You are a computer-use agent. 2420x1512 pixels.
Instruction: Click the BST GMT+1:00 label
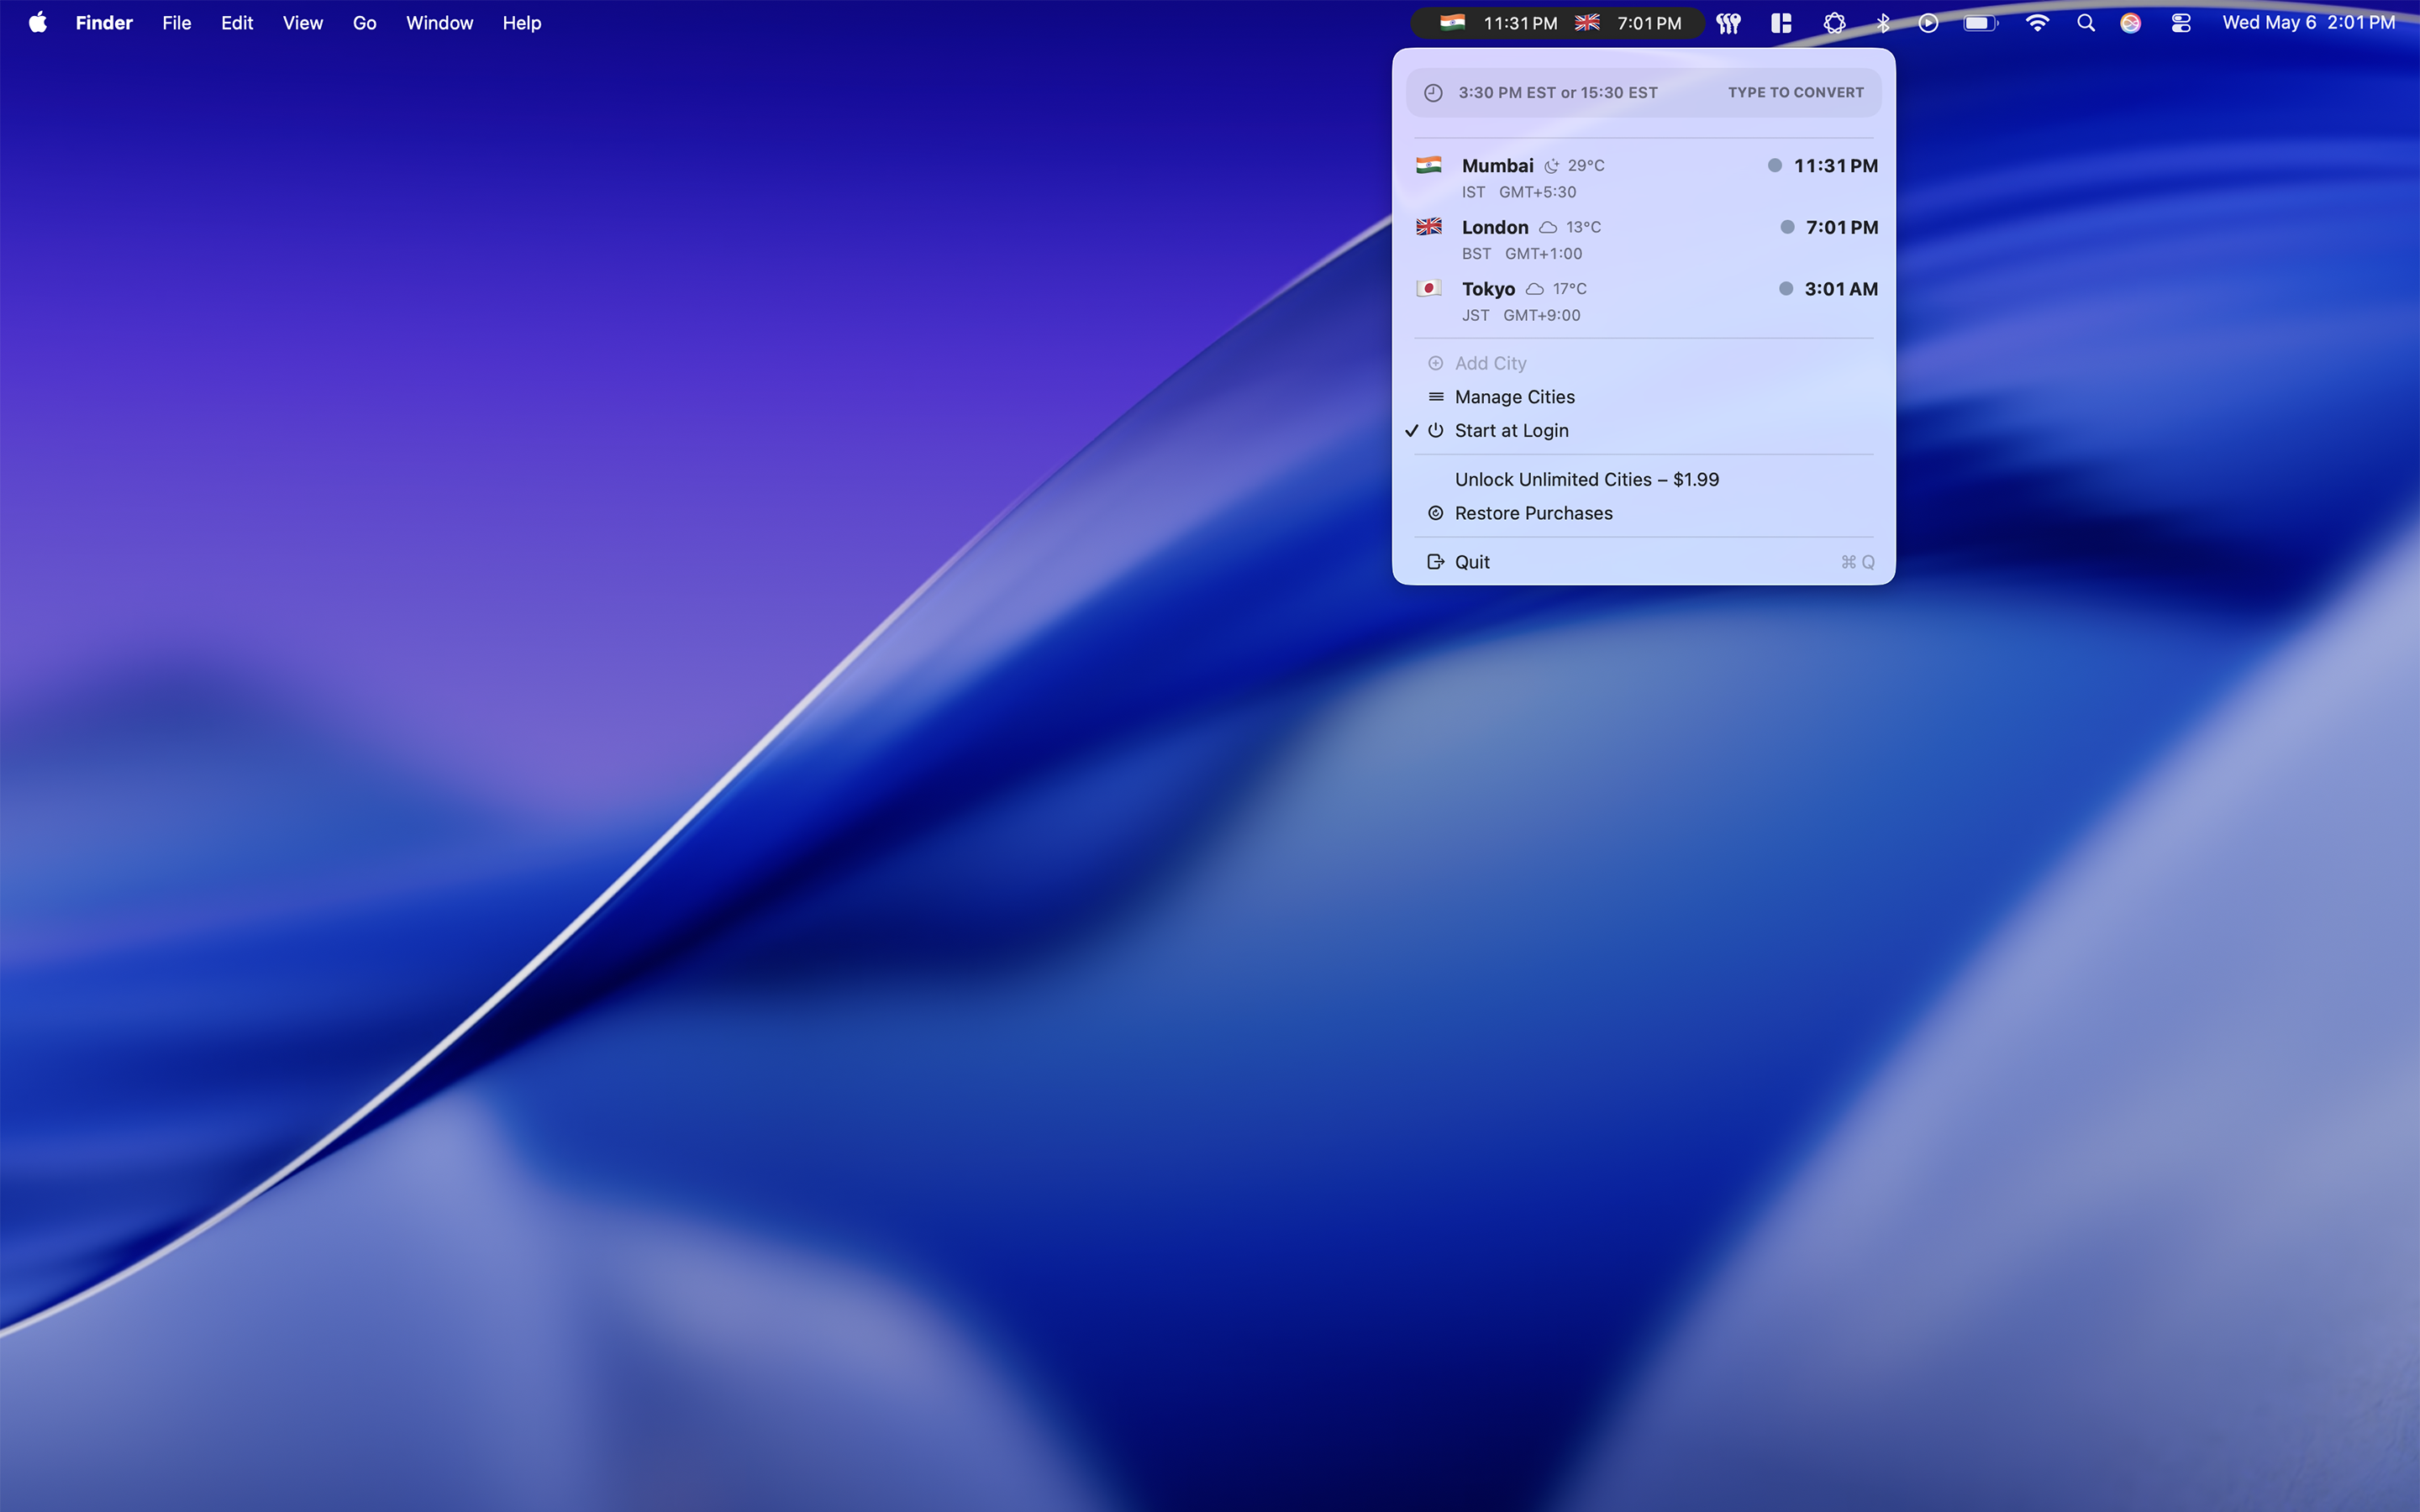pyautogui.click(x=1521, y=254)
